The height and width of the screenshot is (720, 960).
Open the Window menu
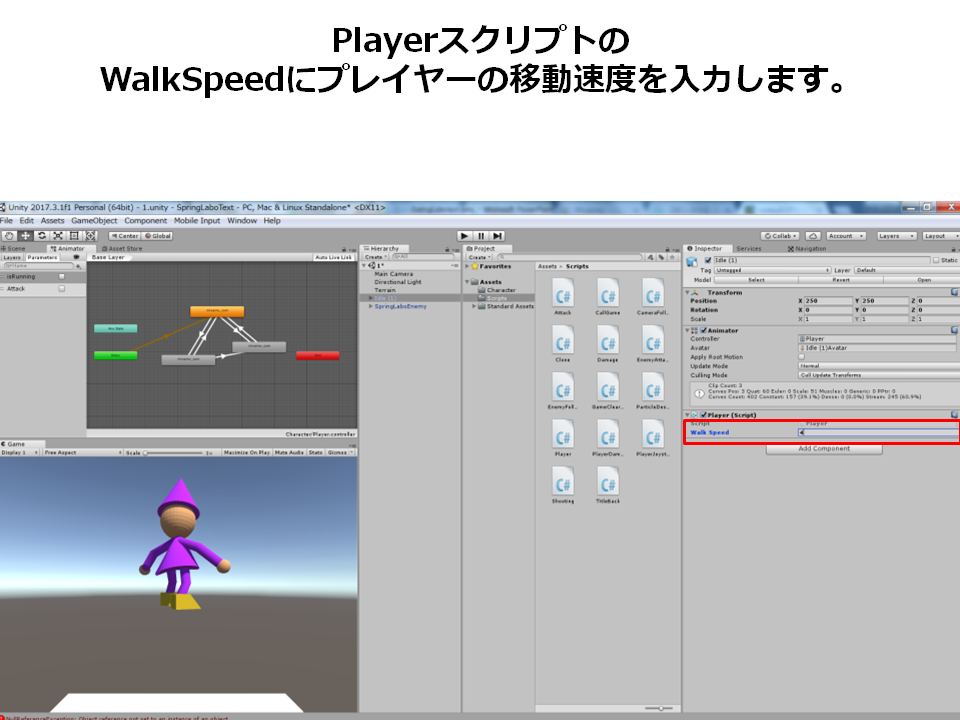pyautogui.click(x=242, y=221)
